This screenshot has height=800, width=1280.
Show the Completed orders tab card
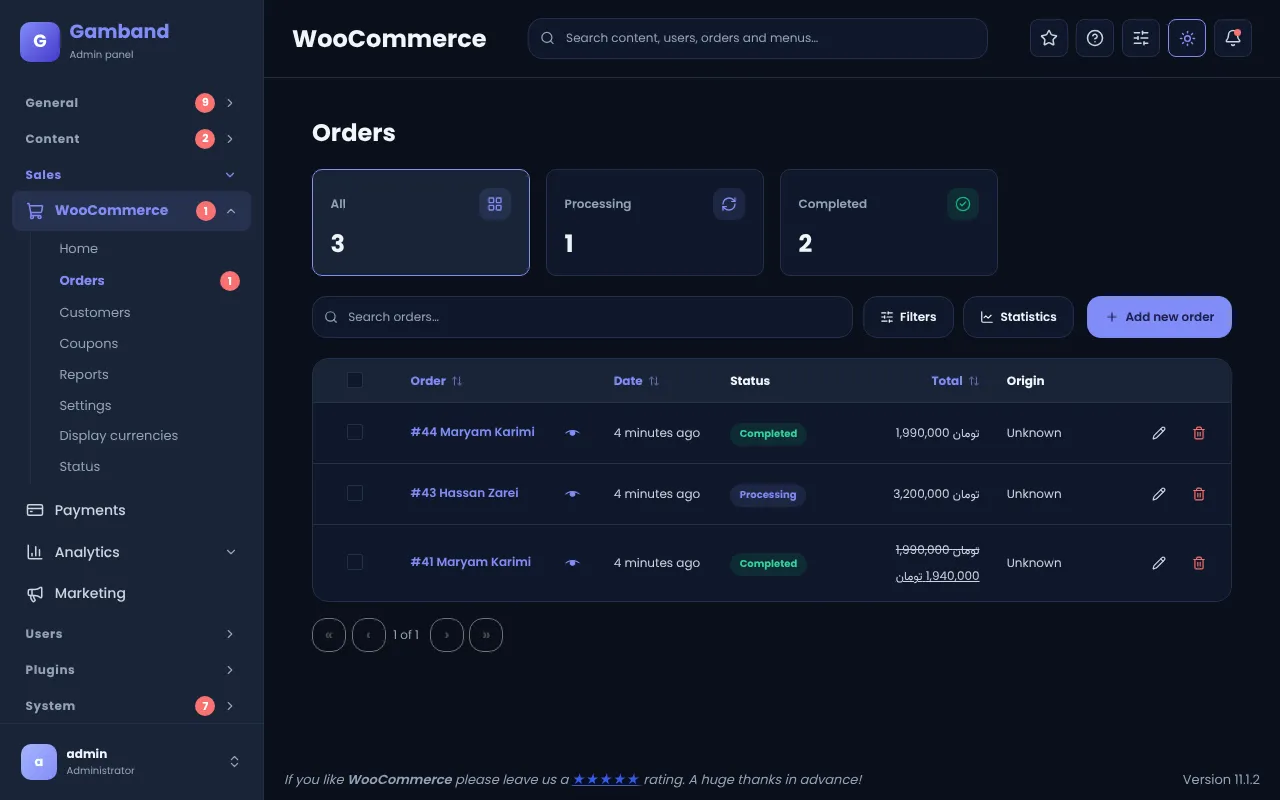889,222
